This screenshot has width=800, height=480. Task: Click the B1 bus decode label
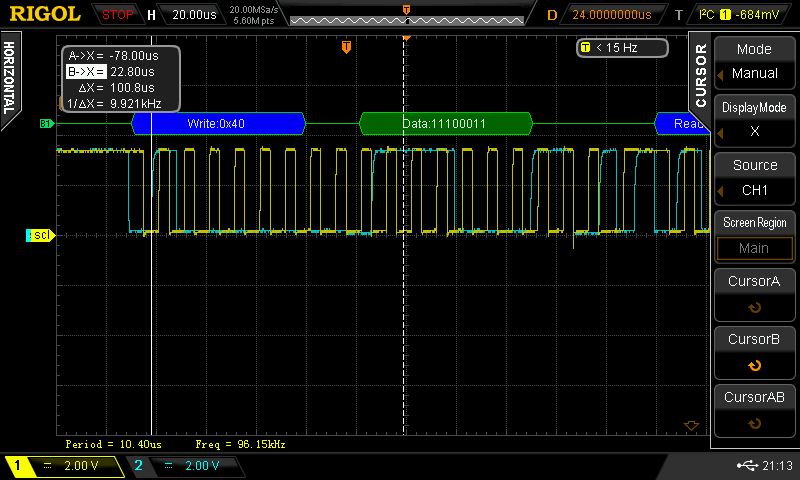46,123
